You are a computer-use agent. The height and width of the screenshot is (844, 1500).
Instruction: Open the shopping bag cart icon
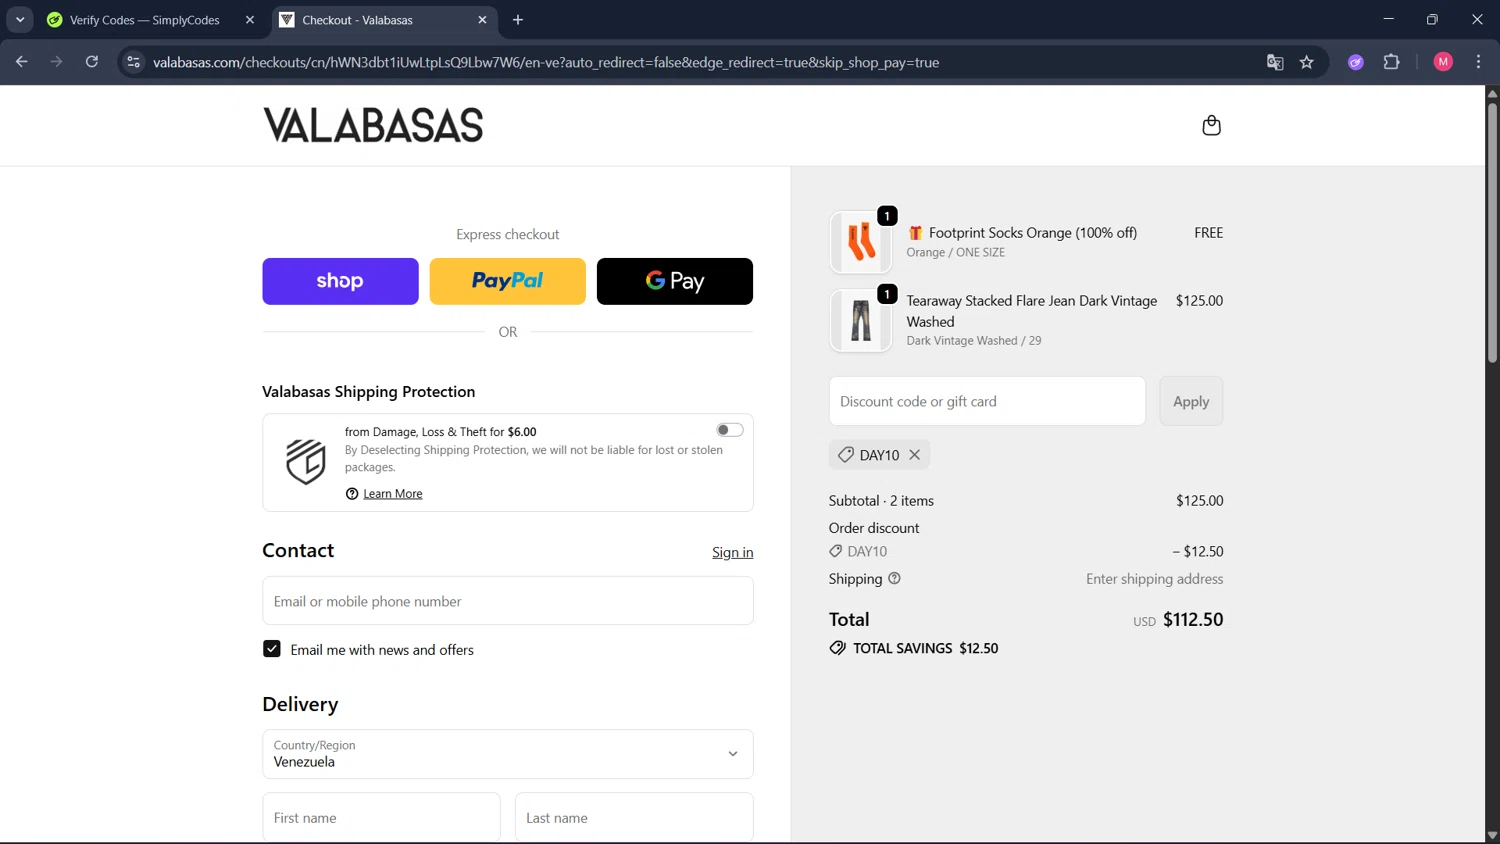tap(1211, 125)
